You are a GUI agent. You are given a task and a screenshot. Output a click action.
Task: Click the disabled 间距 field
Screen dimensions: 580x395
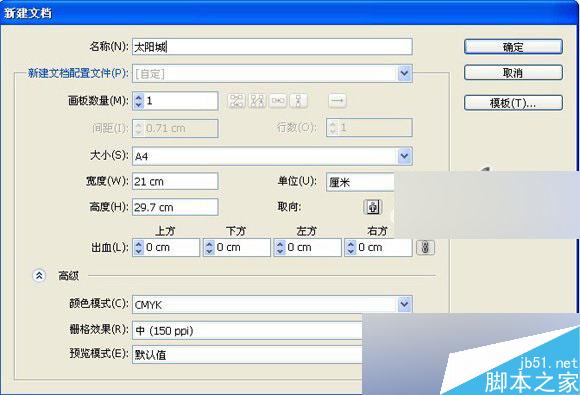point(175,128)
